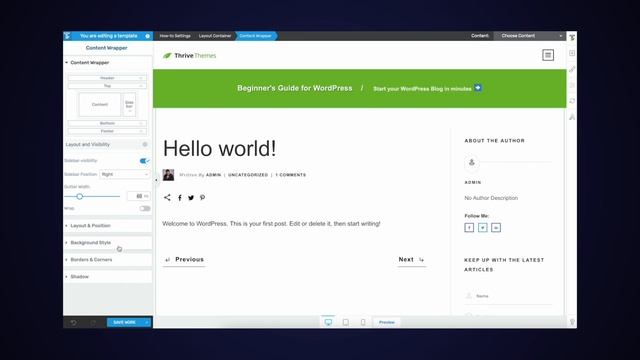Open the Choose Content dropdown
640x360 pixels.
(529, 36)
